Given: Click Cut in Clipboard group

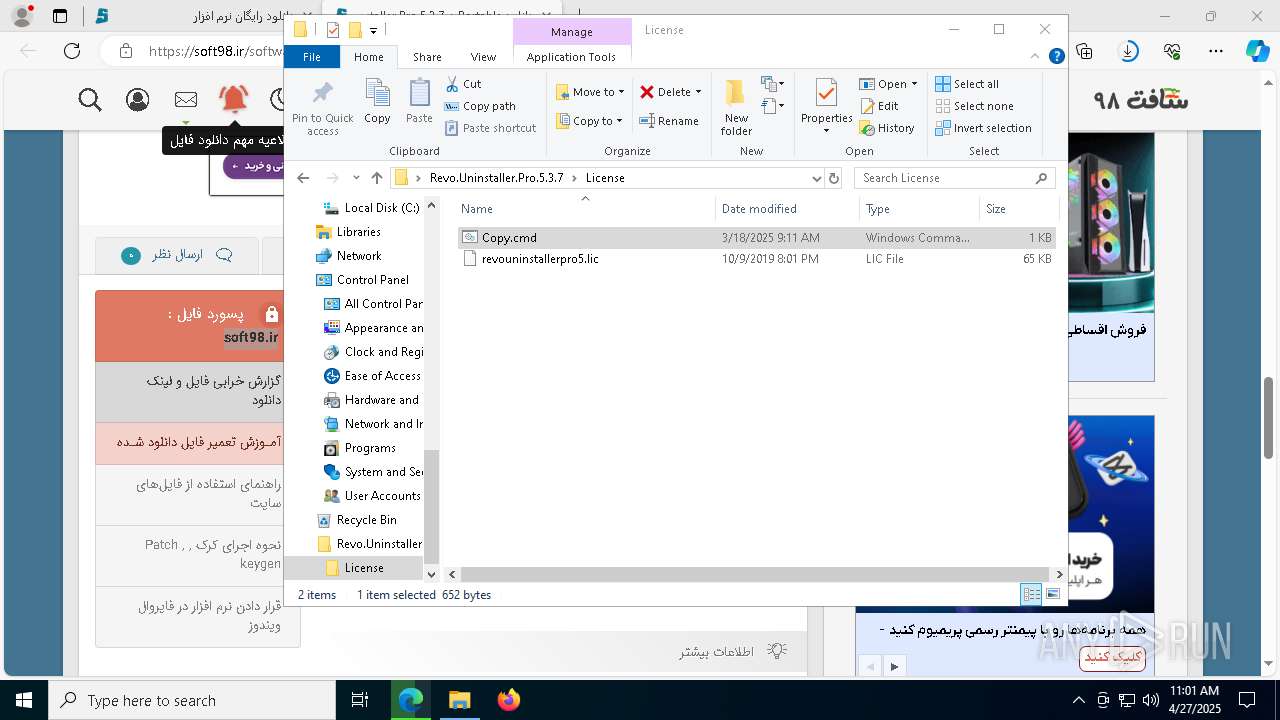Looking at the screenshot, I should pyautogui.click(x=463, y=84).
